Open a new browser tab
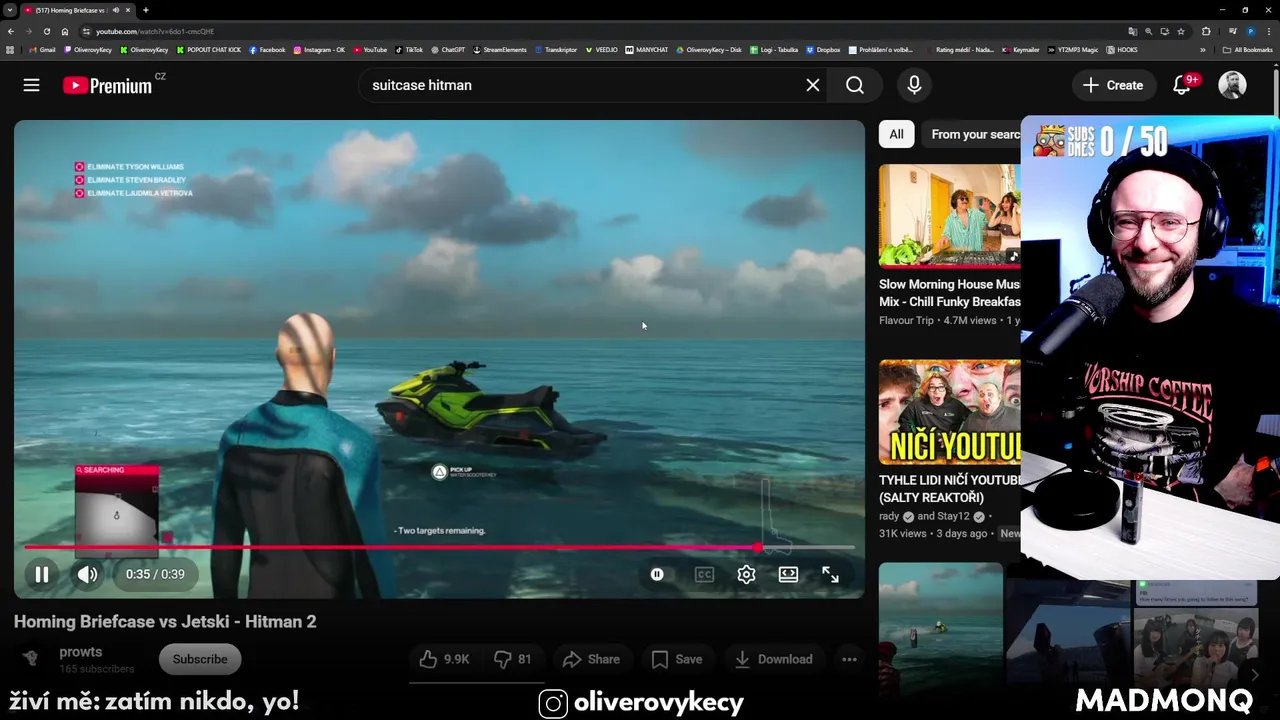This screenshot has height=720, width=1280. coord(146,10)
